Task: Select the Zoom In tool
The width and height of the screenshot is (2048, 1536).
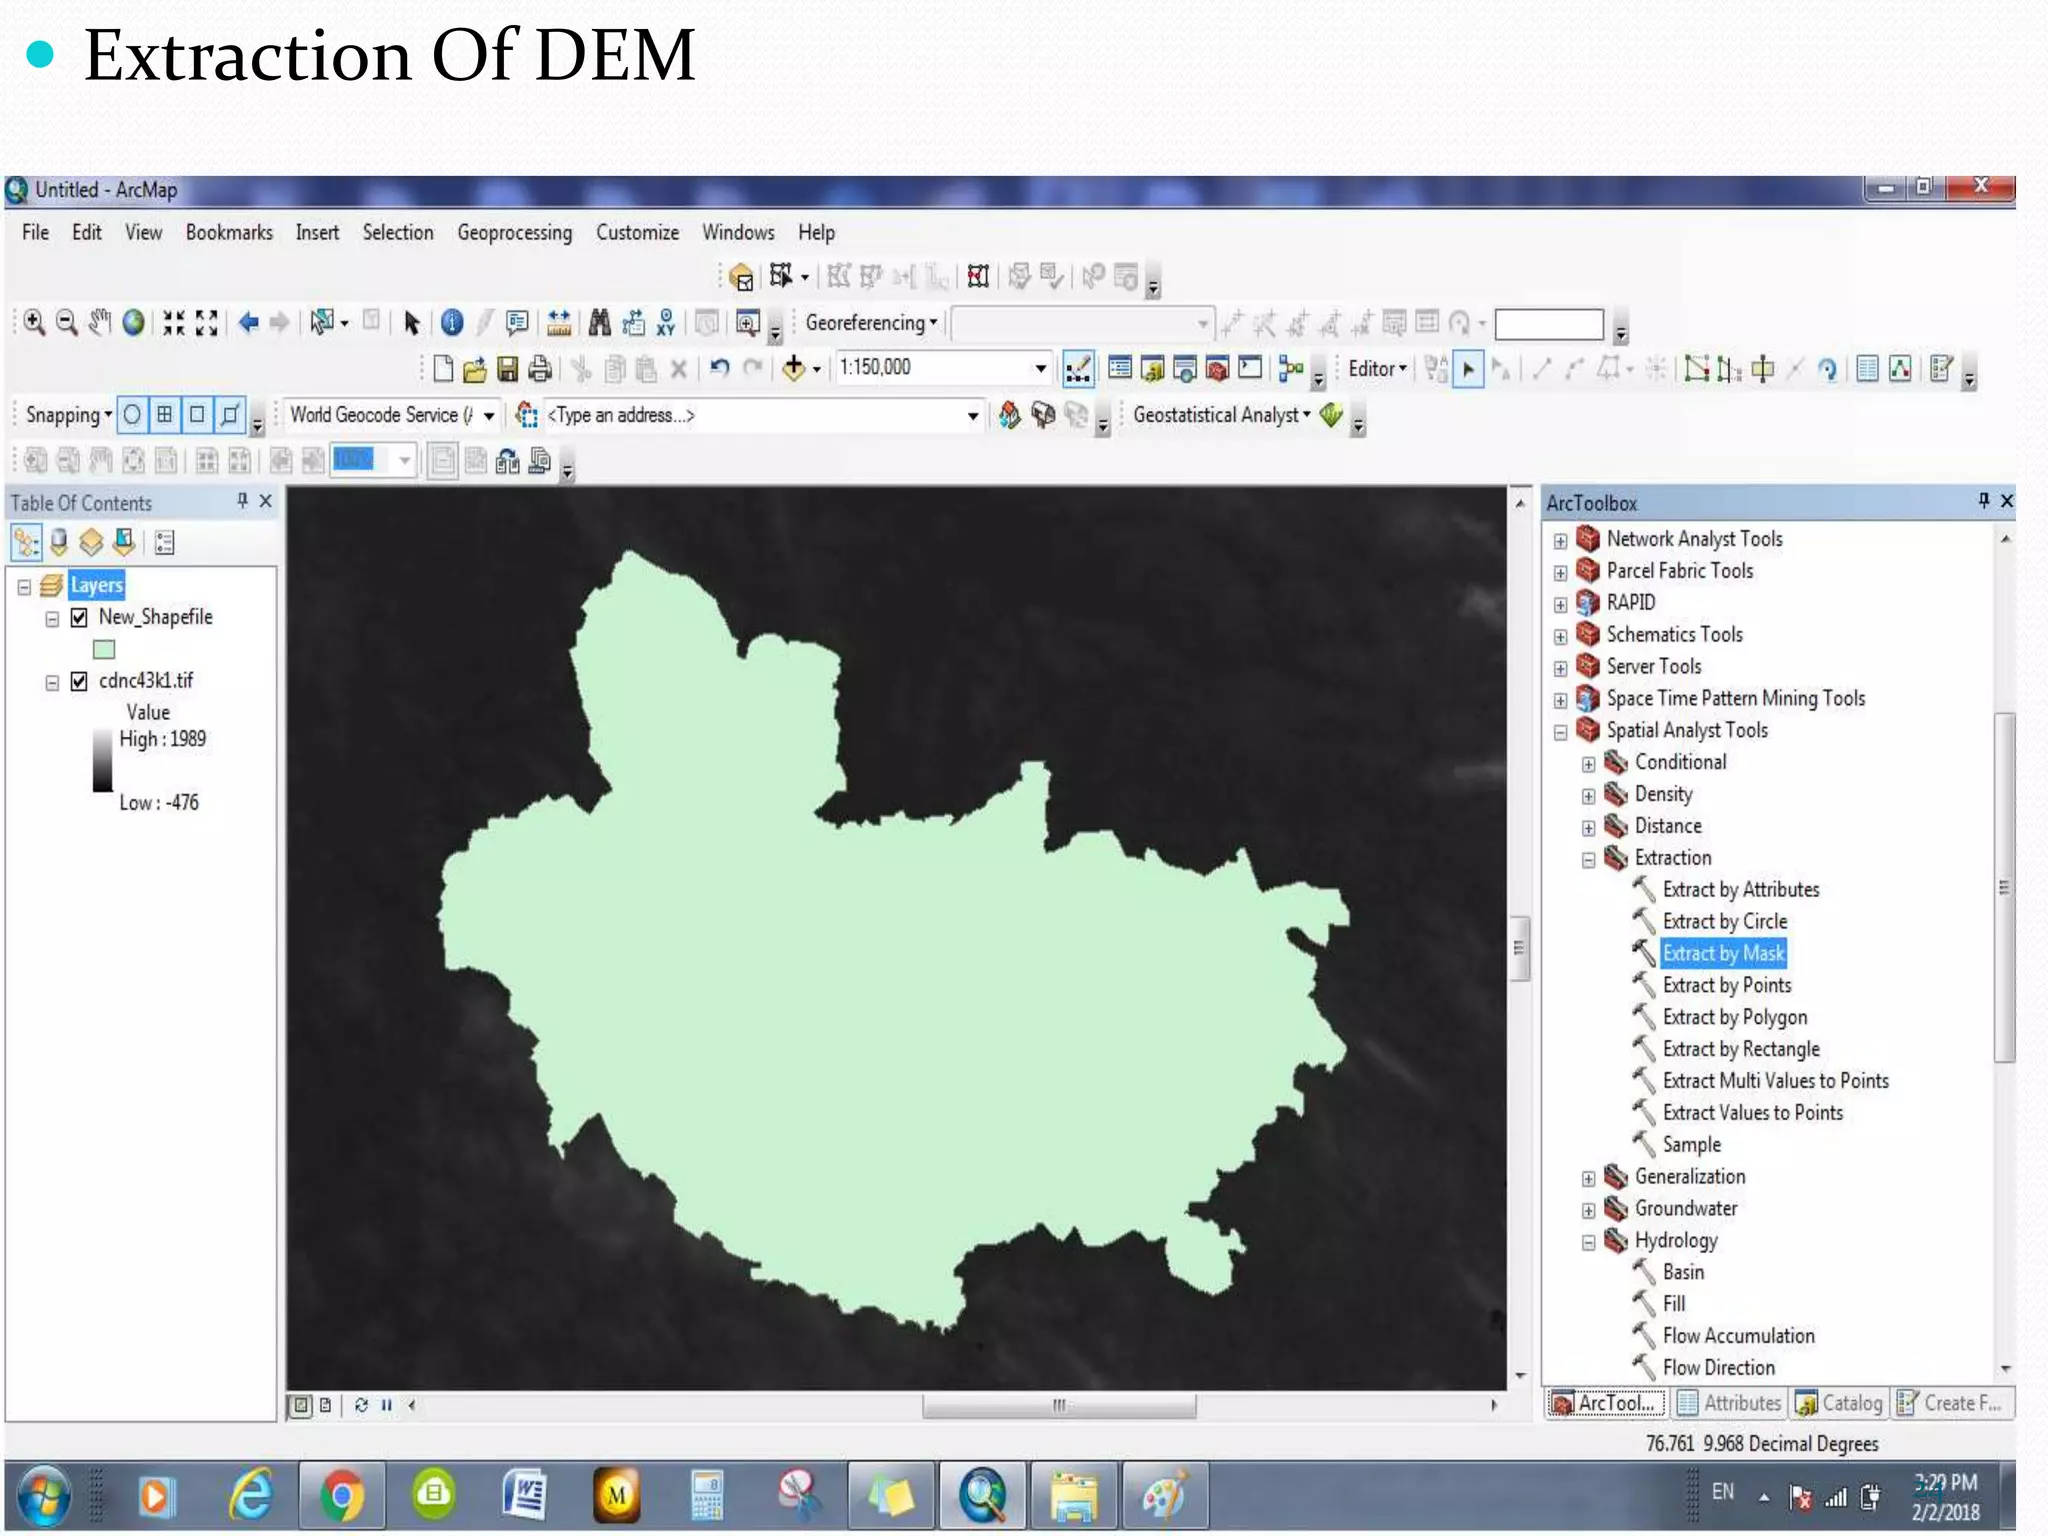Action: (x=34, y=322)
